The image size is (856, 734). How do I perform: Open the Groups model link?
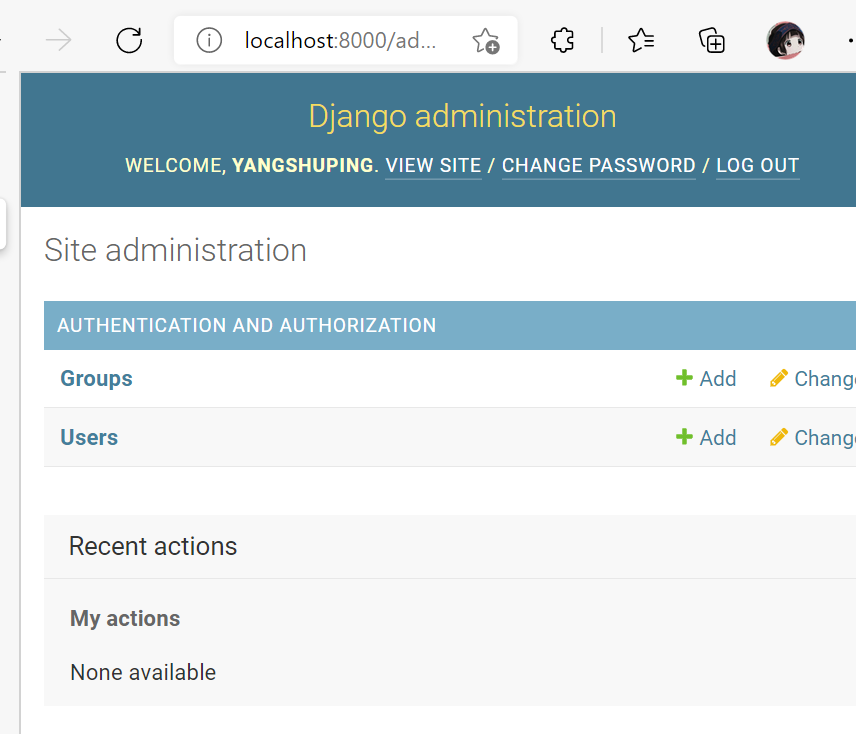click(96, 379)
